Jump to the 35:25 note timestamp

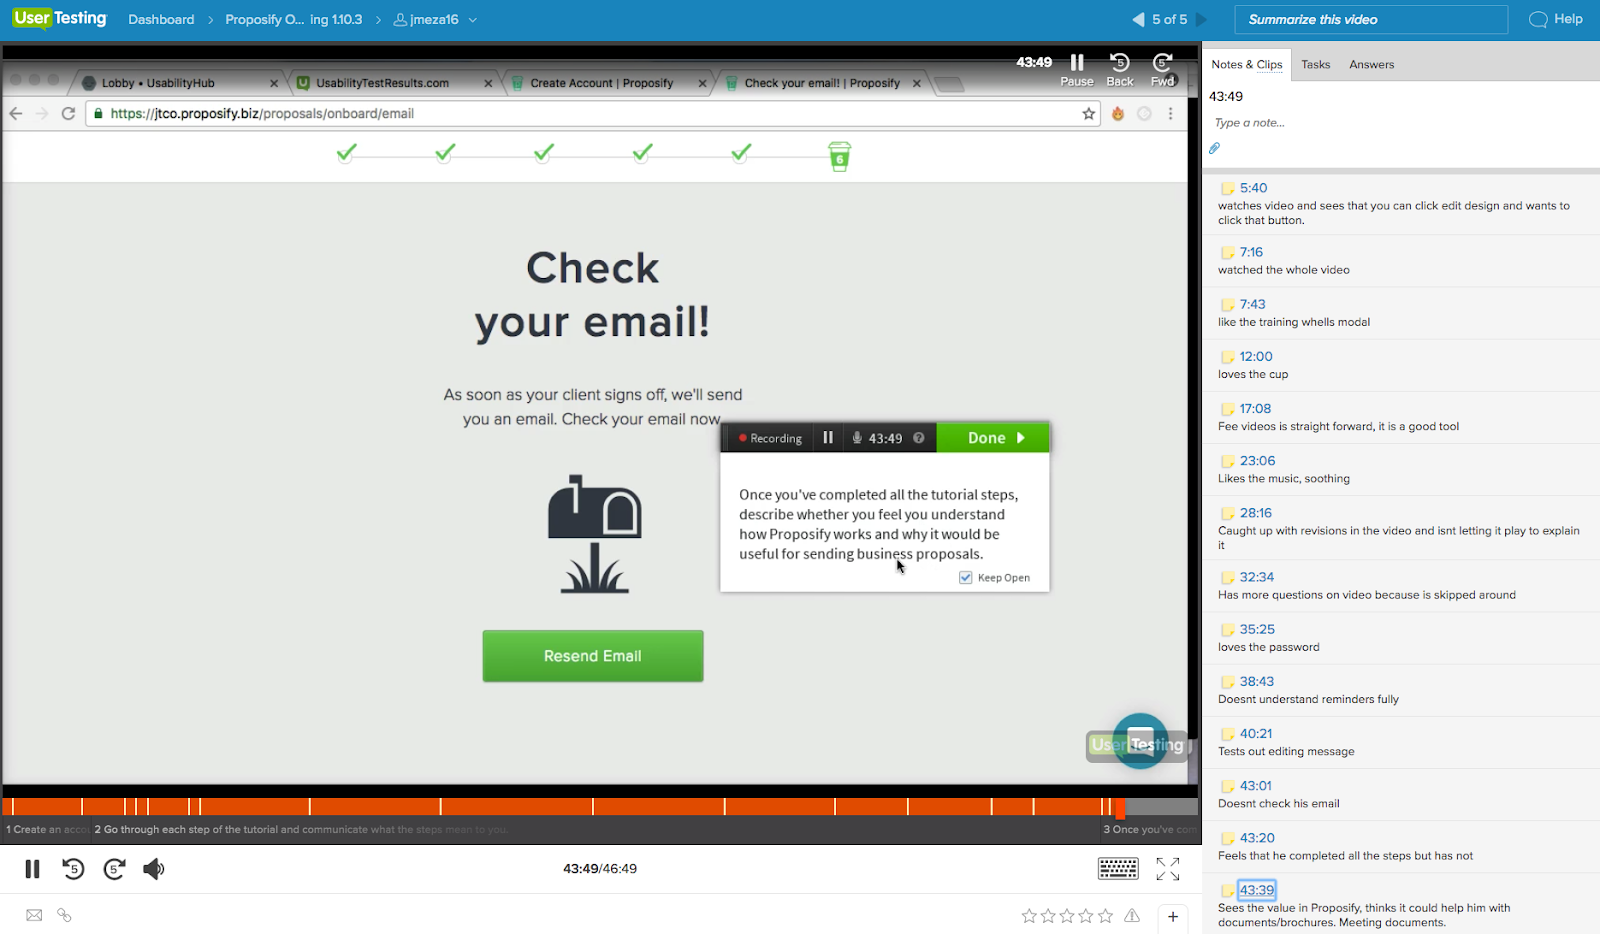tap(1257, 629)
